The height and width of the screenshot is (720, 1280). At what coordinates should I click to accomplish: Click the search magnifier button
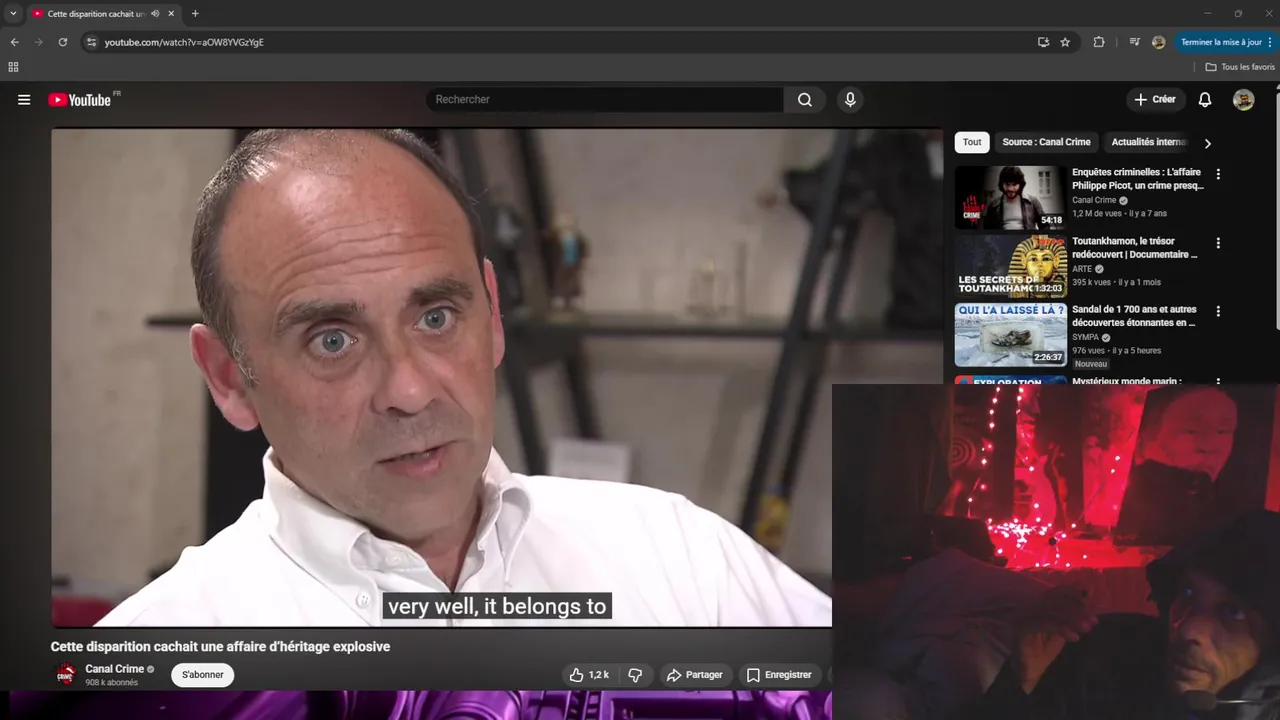pos(805,100)
